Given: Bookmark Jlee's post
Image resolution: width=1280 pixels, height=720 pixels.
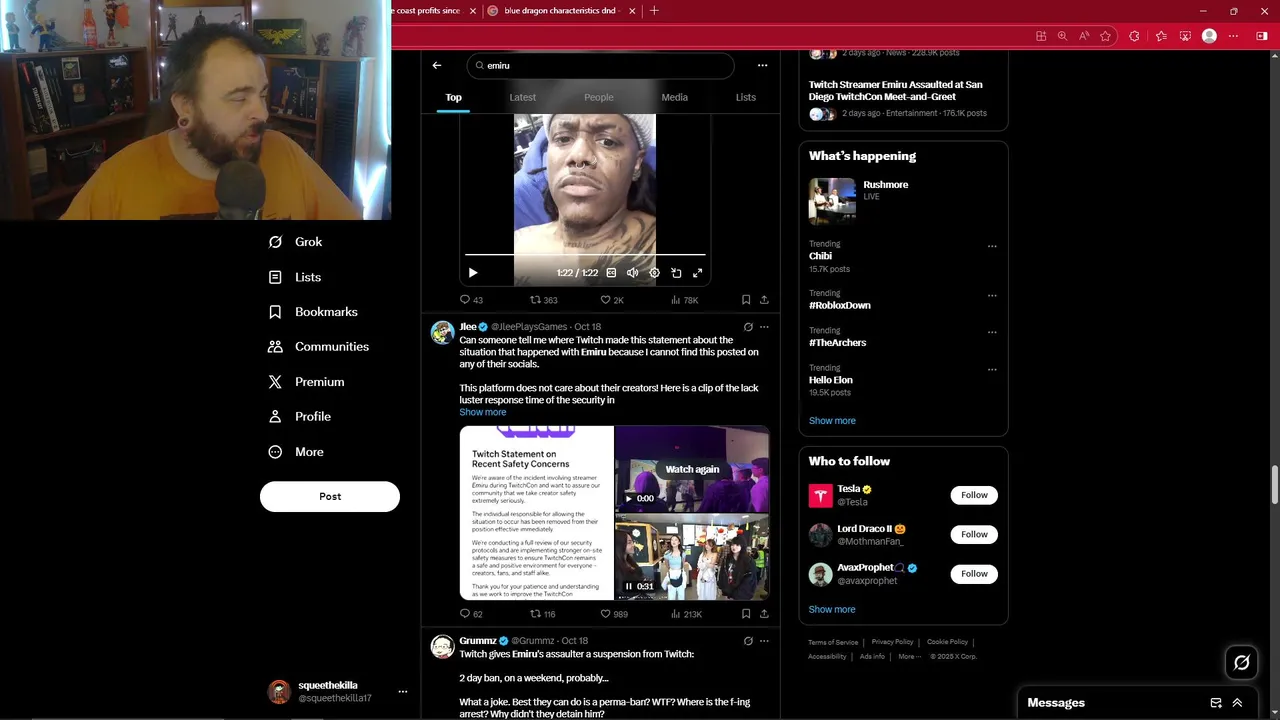Looking at the screenshot, I should (x=746, y=614).
